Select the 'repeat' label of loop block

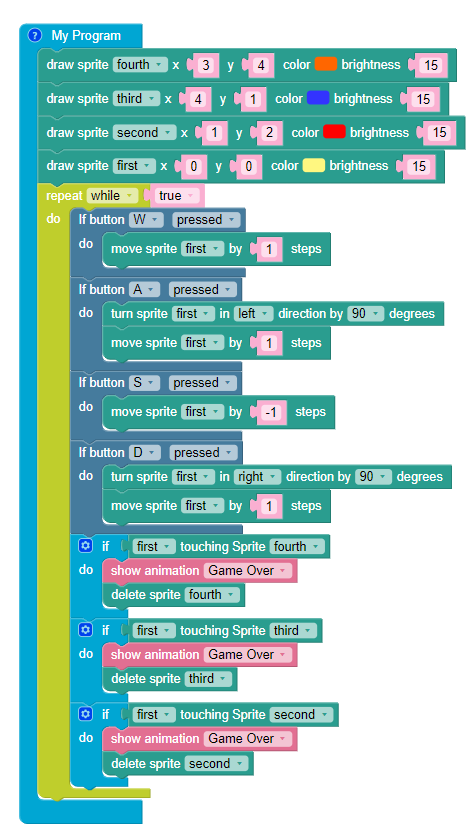pyautogui.click(x=64, y=196)
